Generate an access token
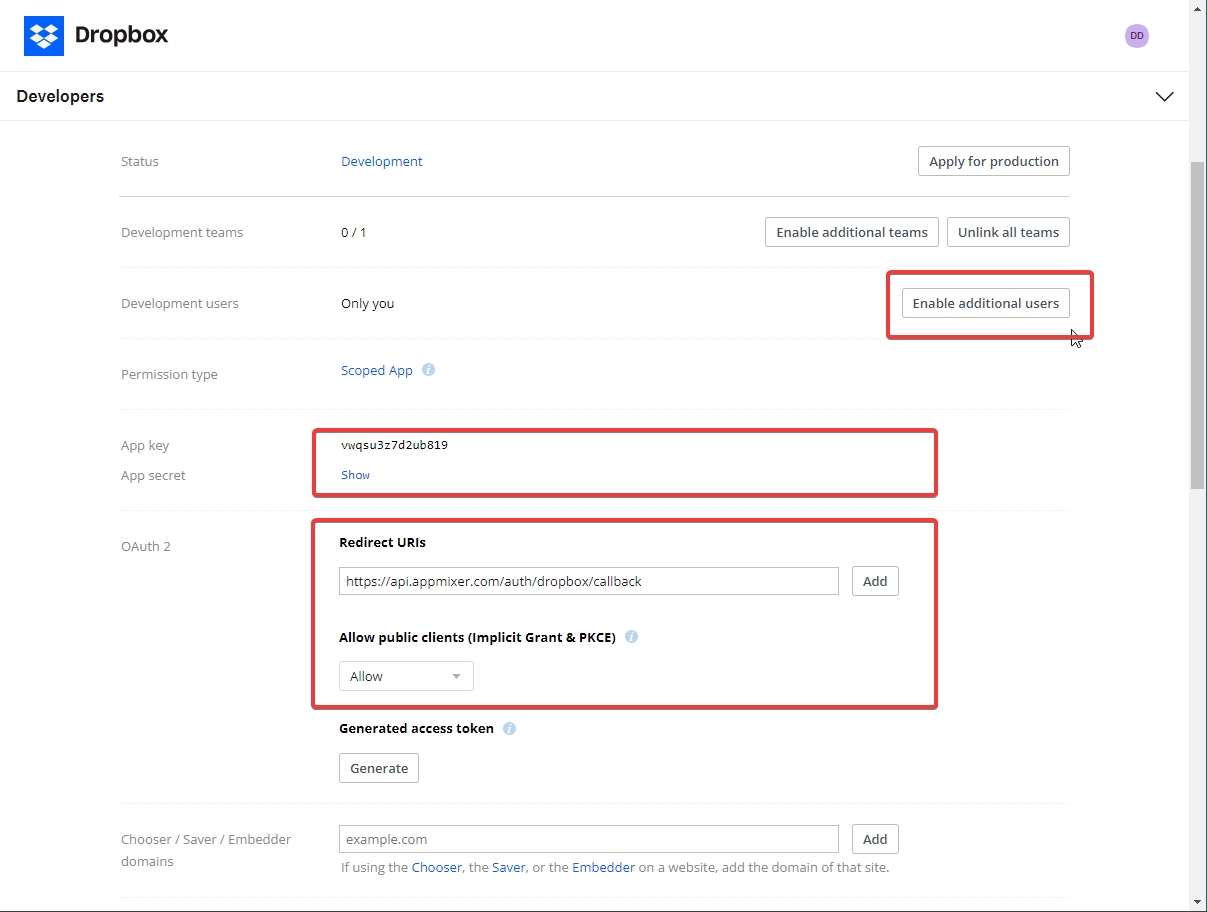The width and height of the screenshot is (1207, 912). pyautogui.click(x=379, y=768)
